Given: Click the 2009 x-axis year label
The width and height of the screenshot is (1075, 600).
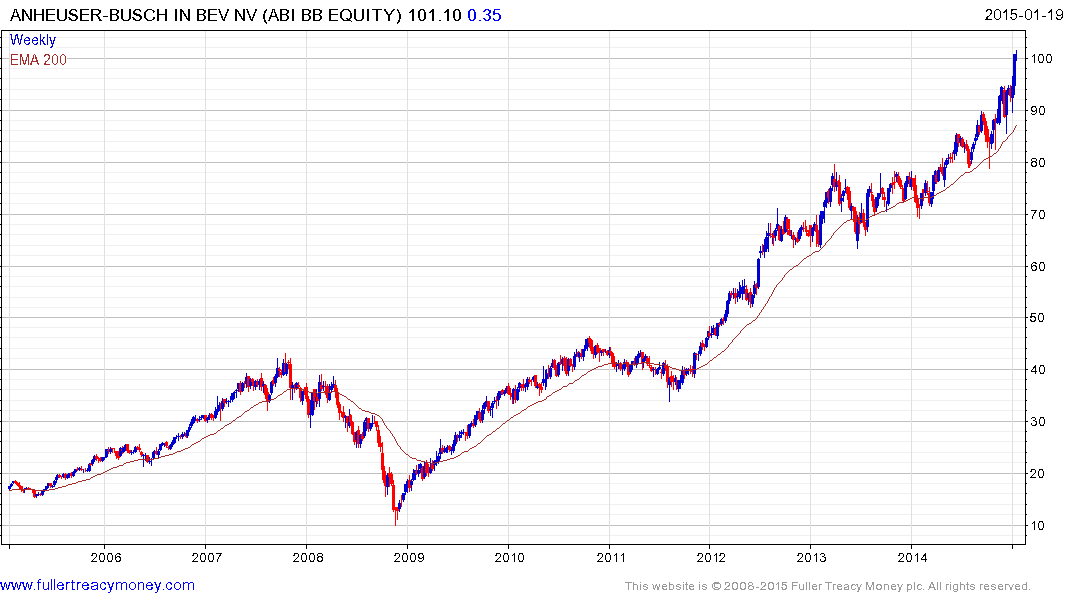Looking at the screenshot, I should [409, 557].
